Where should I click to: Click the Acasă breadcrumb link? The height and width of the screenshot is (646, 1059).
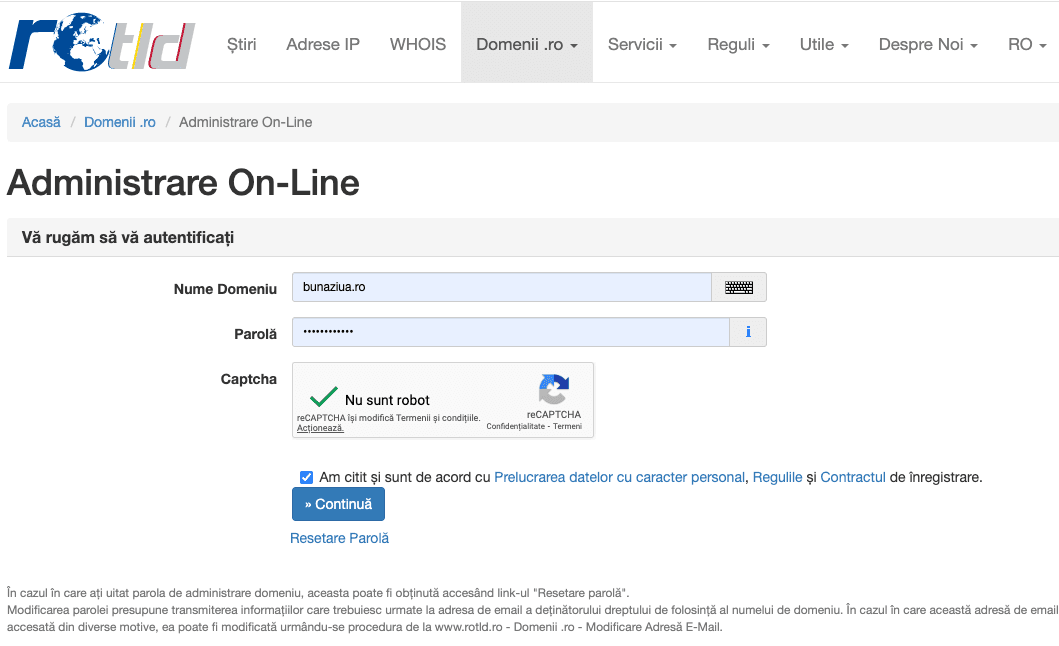[x=41, y=122]
